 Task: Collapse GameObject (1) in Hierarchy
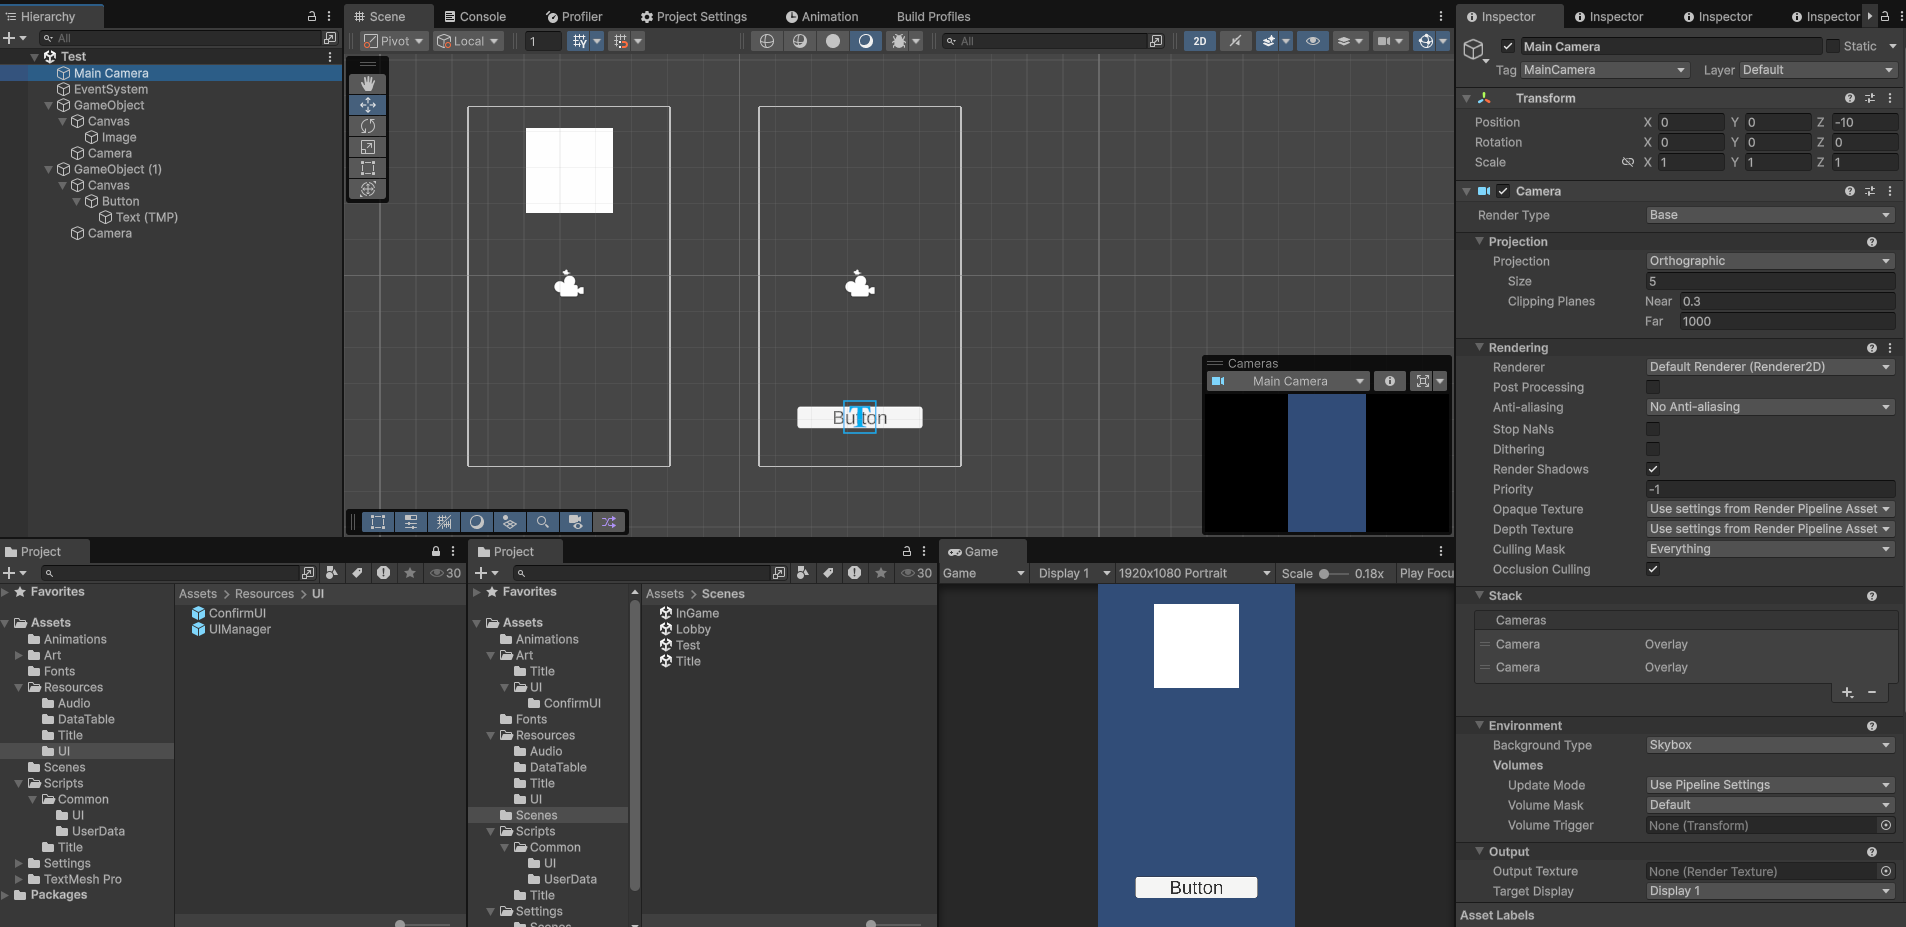[49, 169]
